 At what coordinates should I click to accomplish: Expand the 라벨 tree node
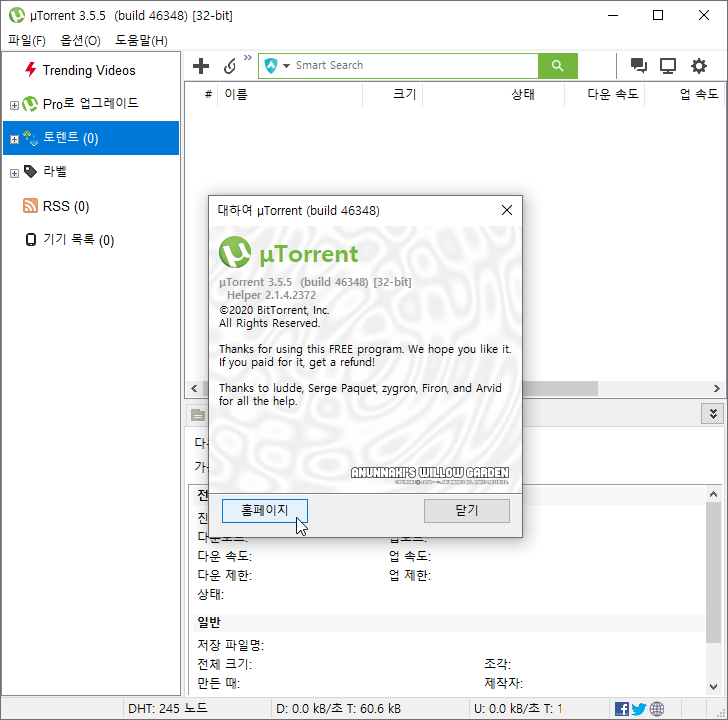tap(14, 173)
